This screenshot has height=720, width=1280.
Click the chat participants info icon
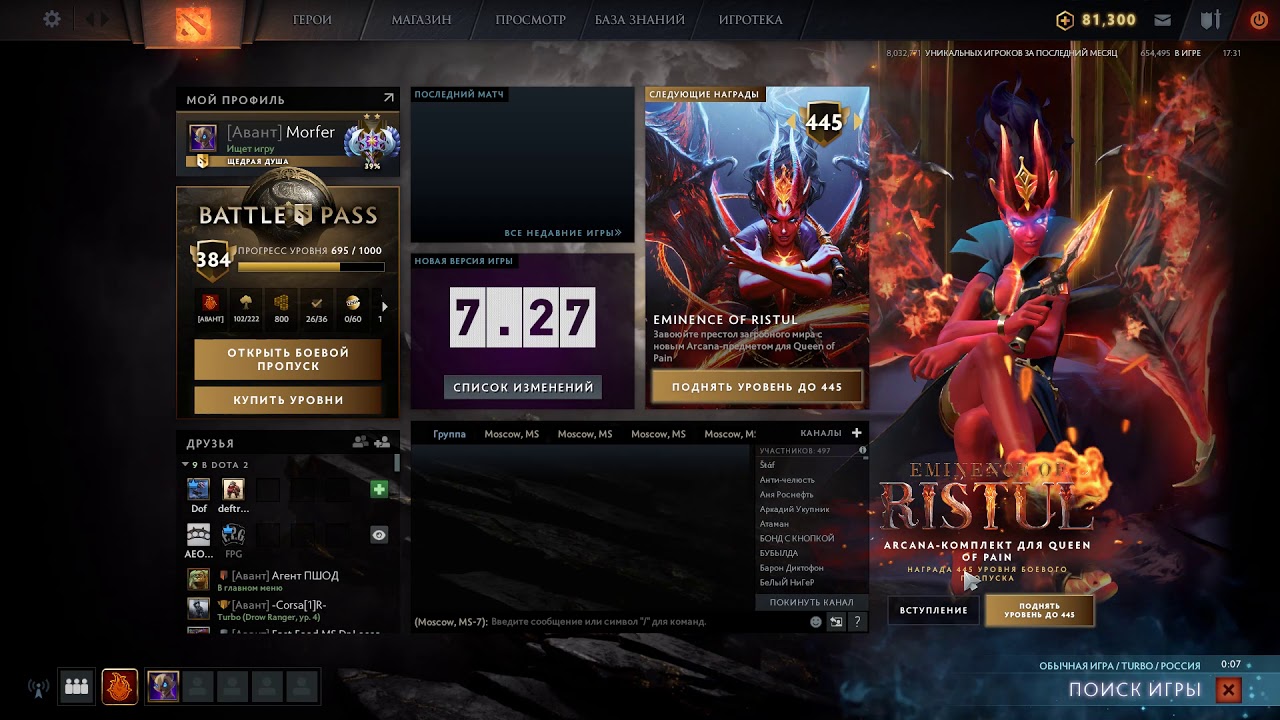tap(863, 451)
